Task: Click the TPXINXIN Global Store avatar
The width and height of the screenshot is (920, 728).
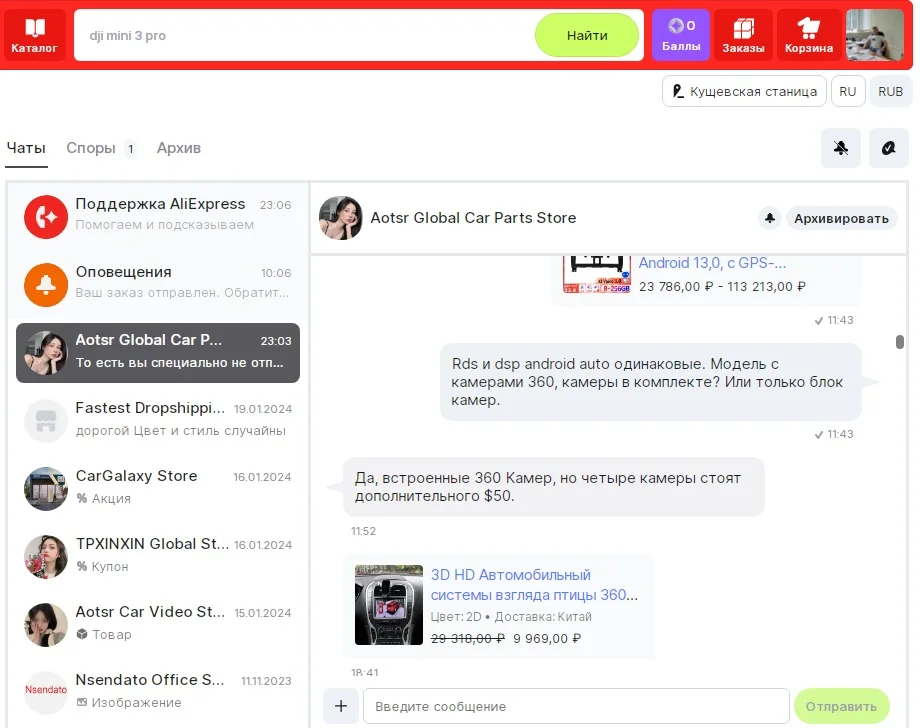Action: 46,557
